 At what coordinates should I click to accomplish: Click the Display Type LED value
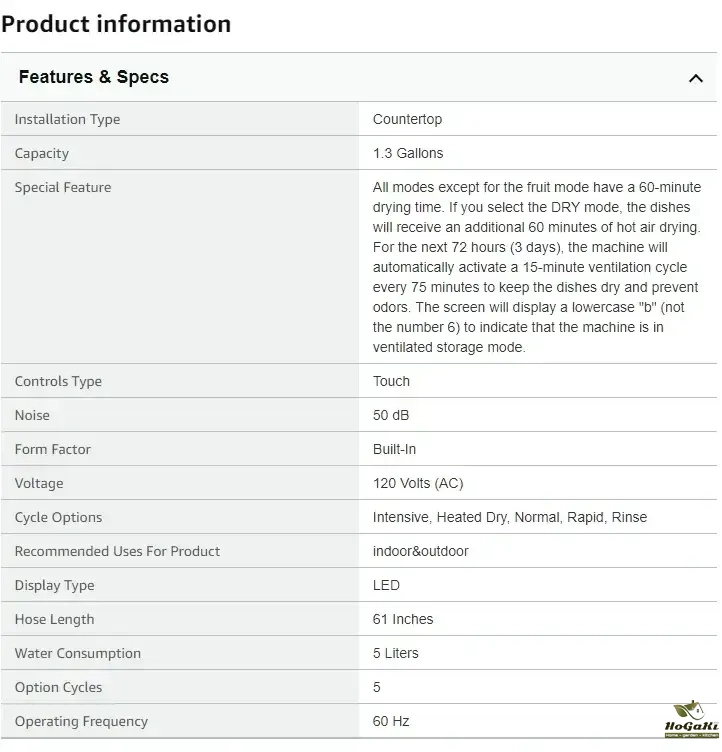click(x=386, y=585)
